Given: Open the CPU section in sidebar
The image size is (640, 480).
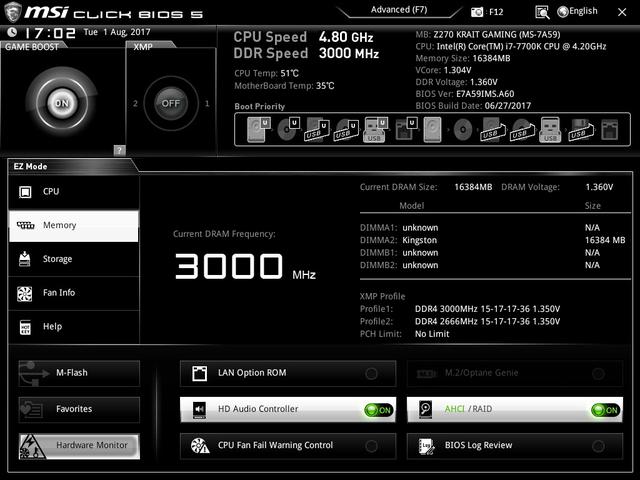Looking at the screenshot, I should (x=74, y=191).
